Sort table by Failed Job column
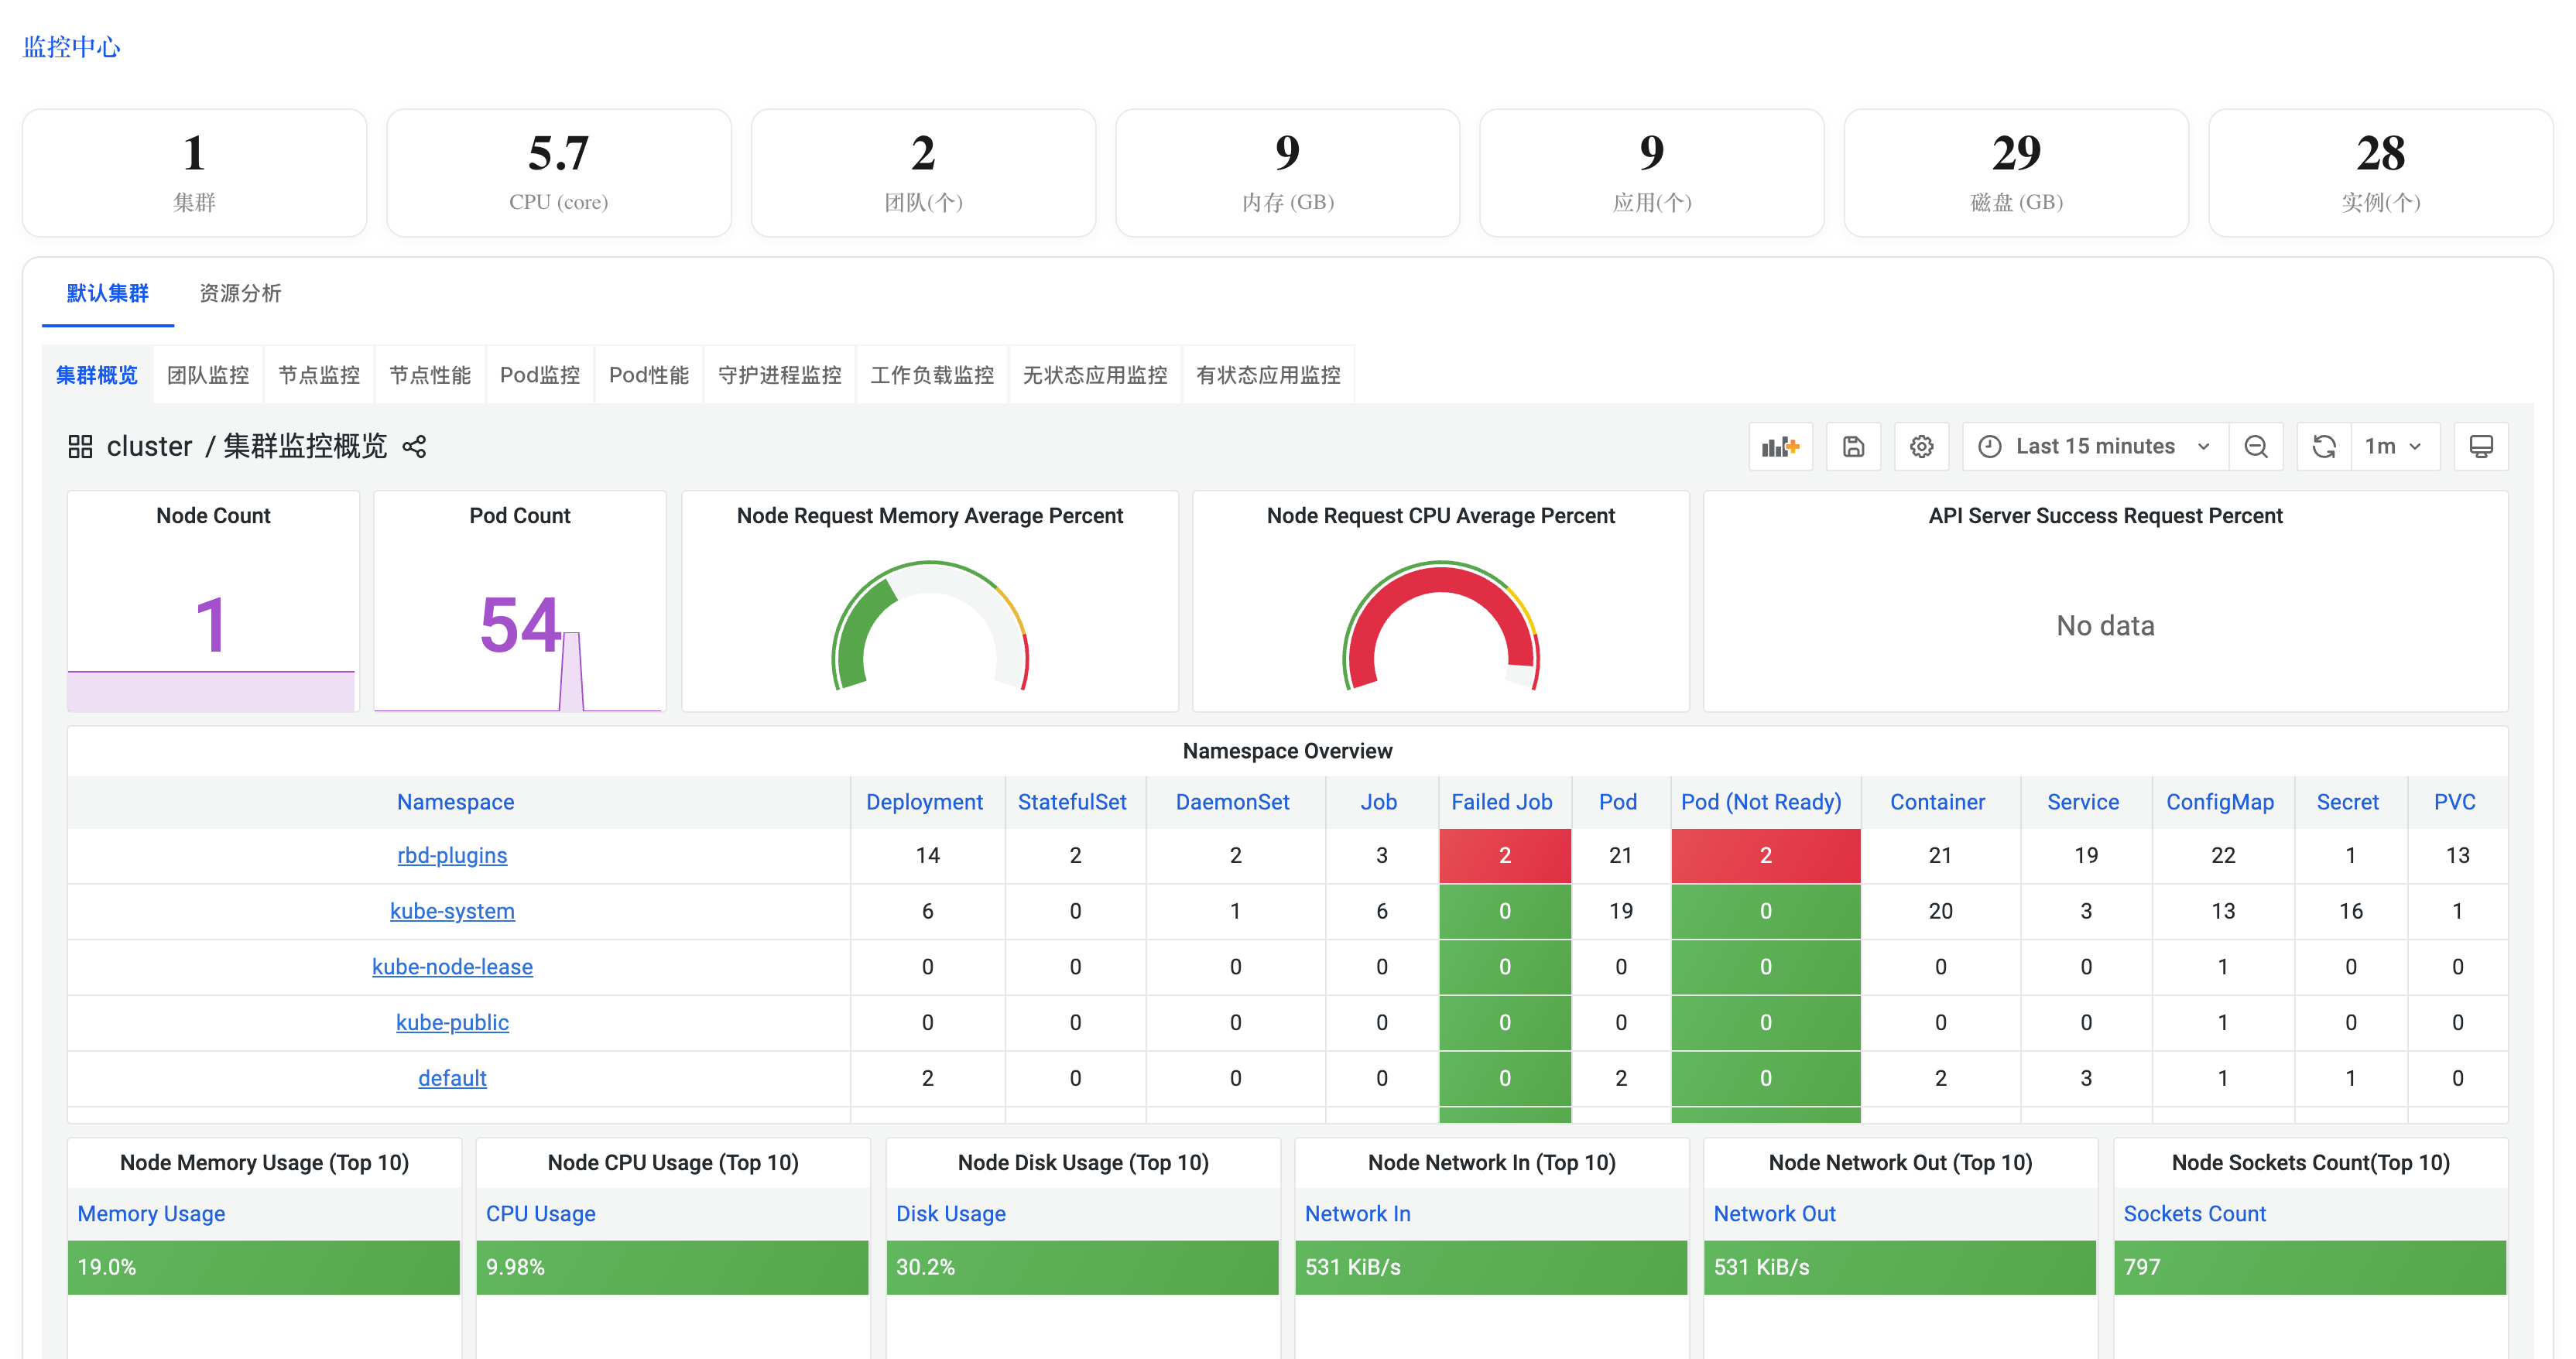Screen dimensions: 2576x1359 [x=1501, y=802]
